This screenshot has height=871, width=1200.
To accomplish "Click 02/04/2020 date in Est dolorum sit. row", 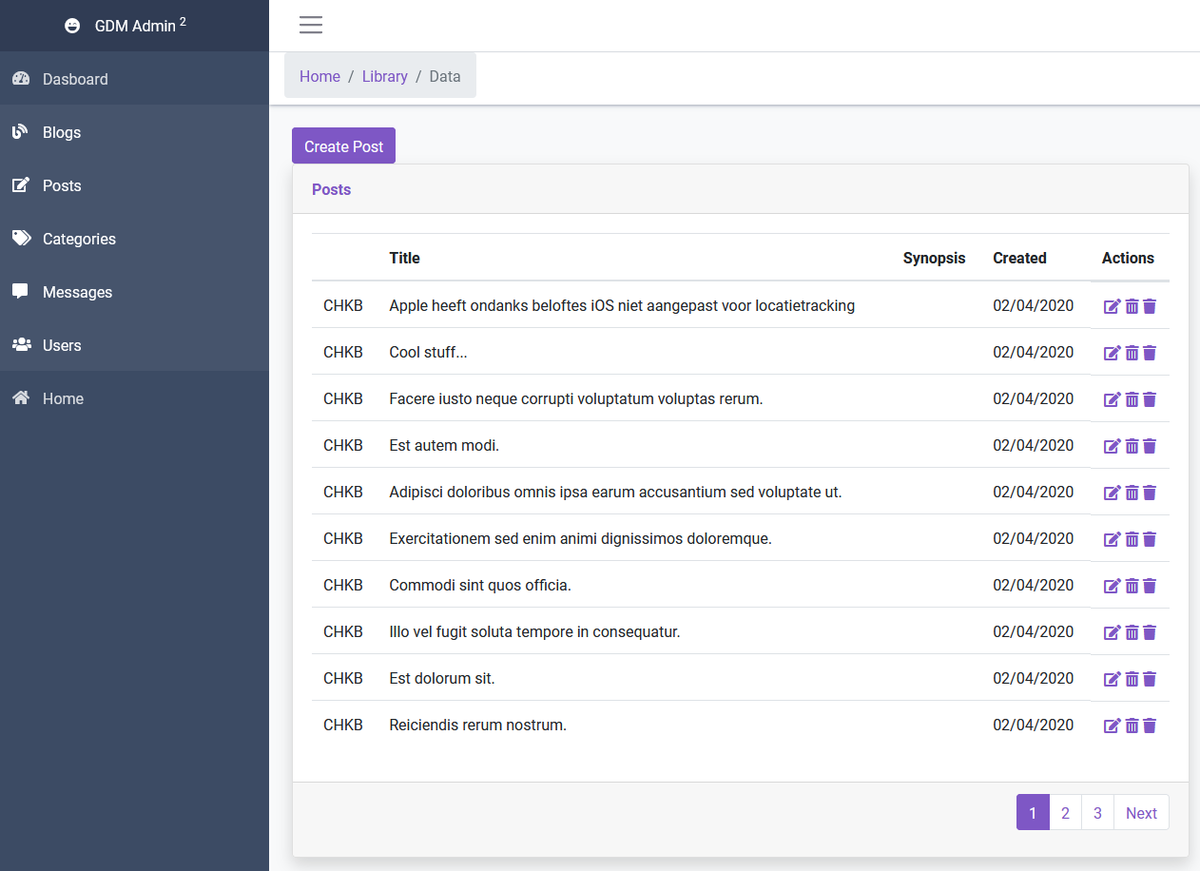I will click(1033, 678).
